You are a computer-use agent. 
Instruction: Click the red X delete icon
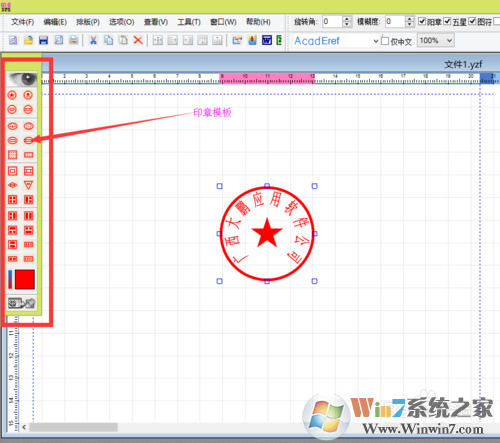click(138, 40)
